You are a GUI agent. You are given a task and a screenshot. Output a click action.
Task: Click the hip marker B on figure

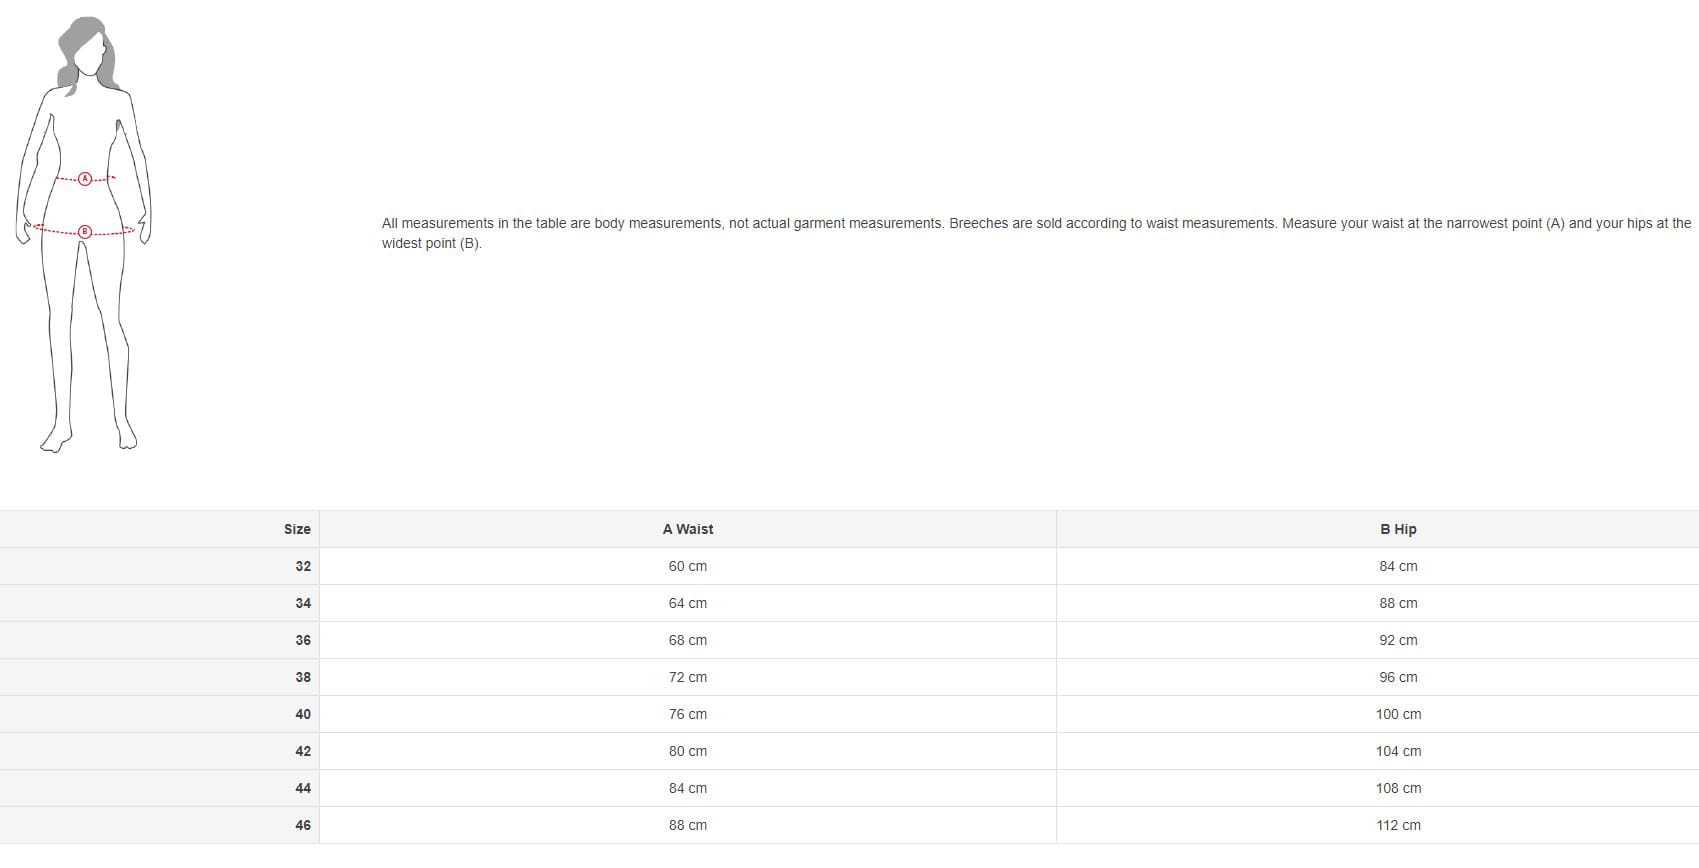pyautogui.click(x=85, y=232)
